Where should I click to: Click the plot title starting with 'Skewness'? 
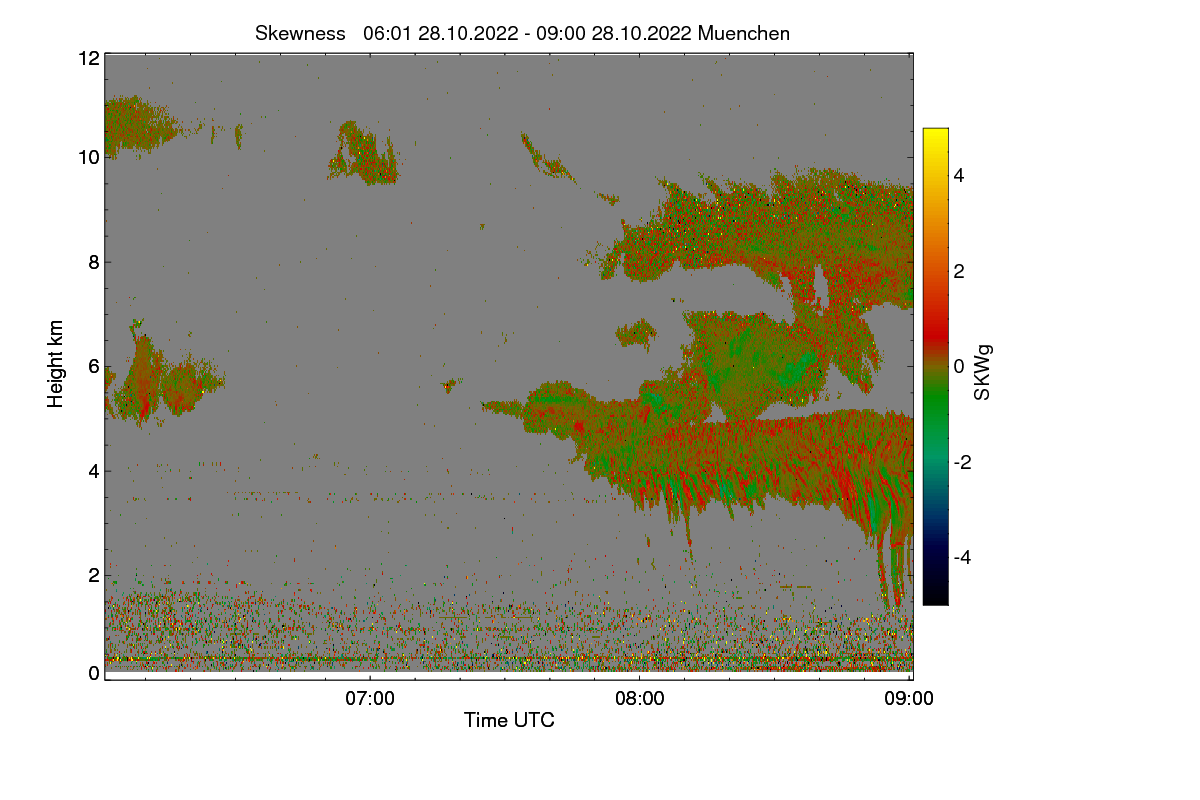pyautogui.click(x=522, y=33)
